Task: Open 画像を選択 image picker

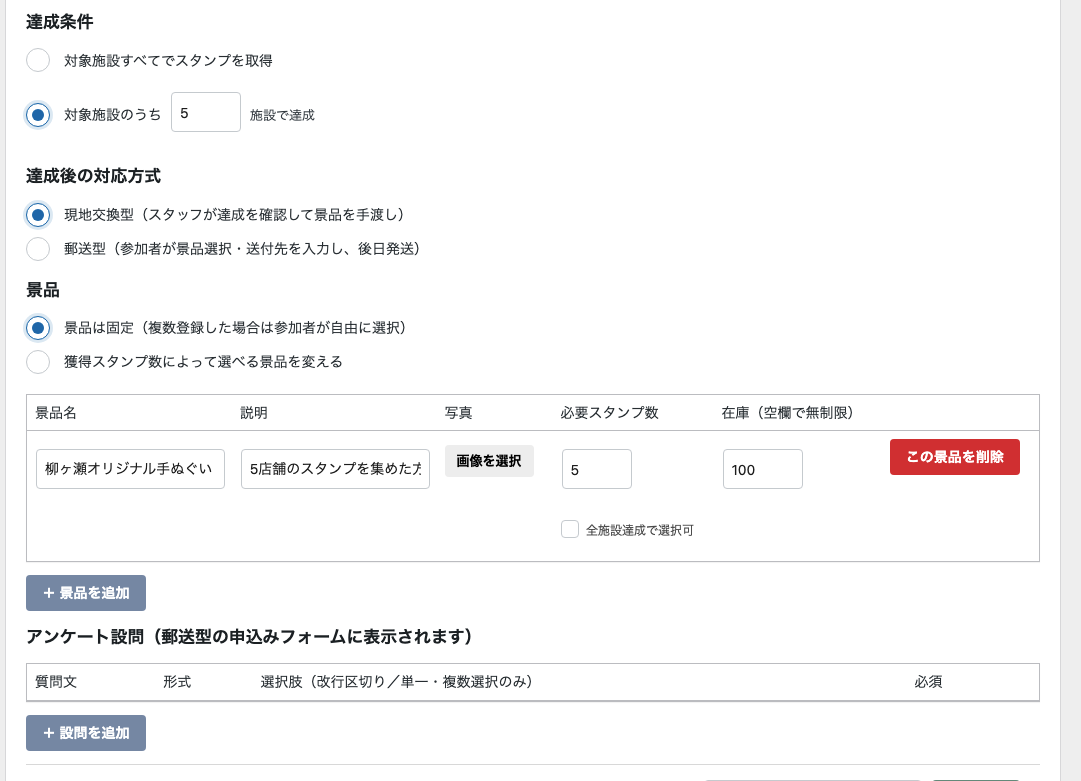Action: click(489, 460)
